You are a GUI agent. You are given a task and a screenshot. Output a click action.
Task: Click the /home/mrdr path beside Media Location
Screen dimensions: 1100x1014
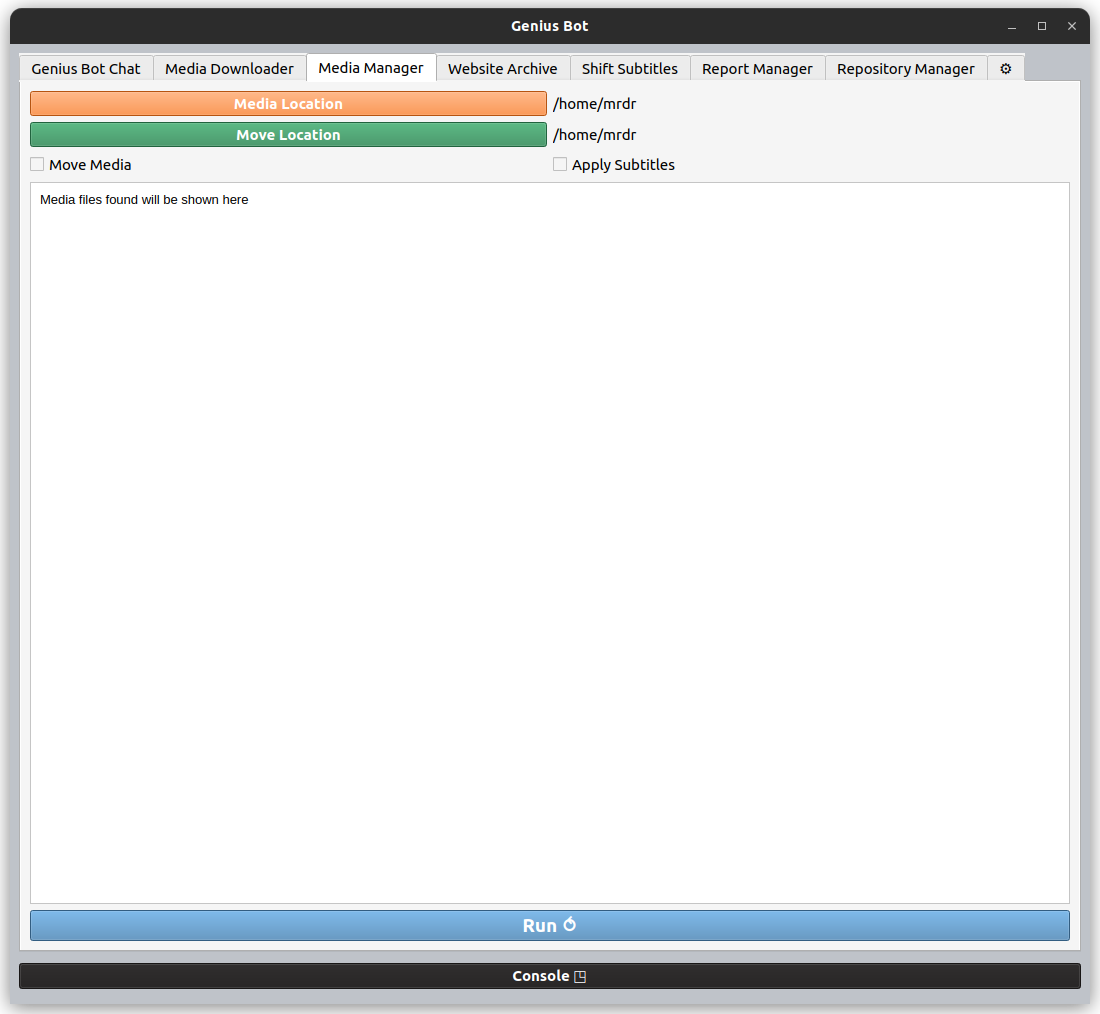click(x=594, y=104)
